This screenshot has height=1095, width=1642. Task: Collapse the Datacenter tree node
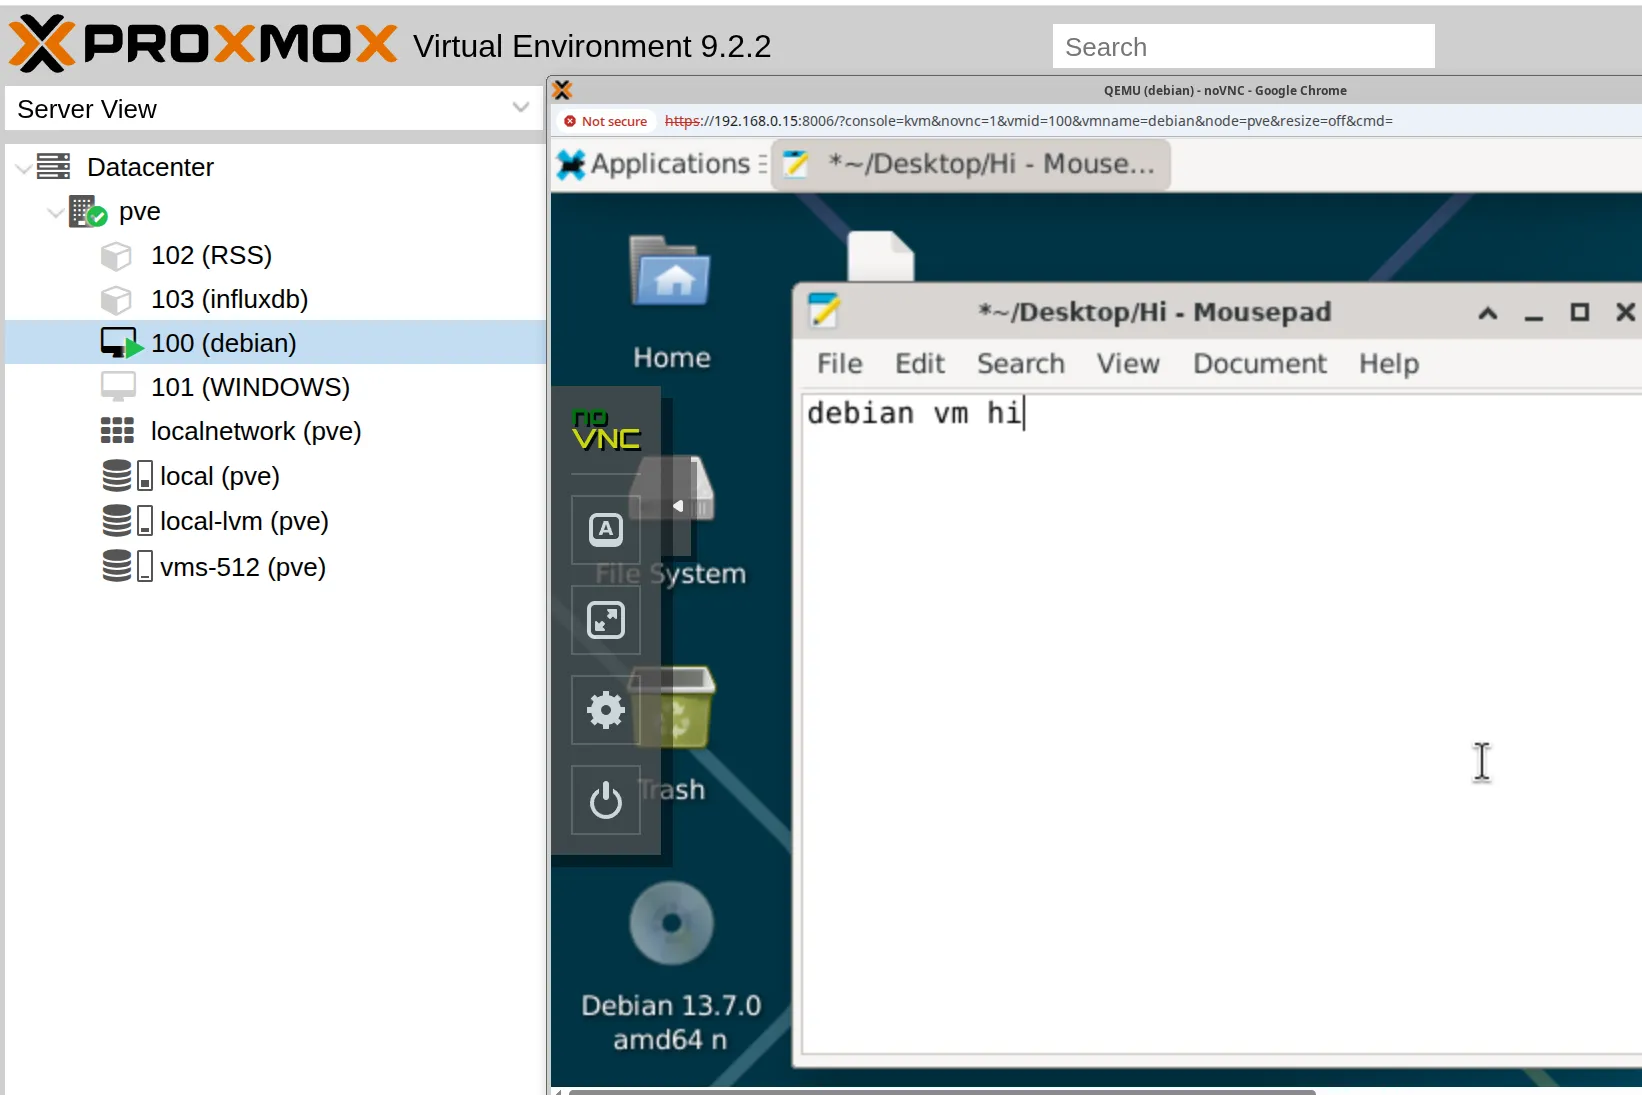click(23, 168)
